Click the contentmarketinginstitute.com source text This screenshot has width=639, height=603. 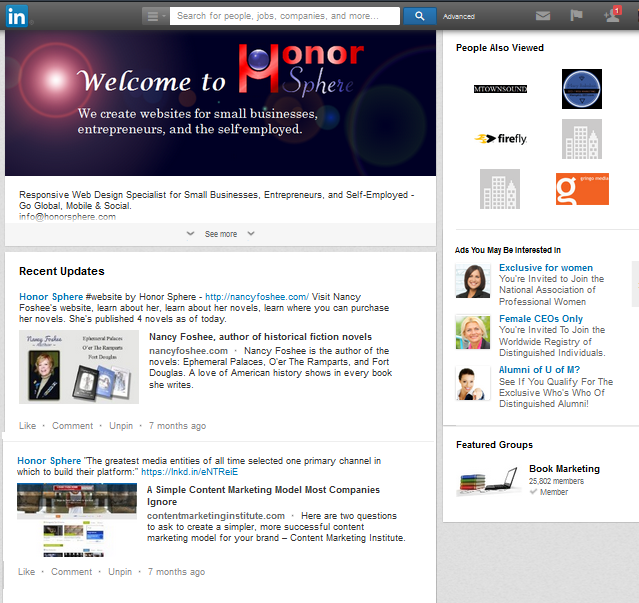pos(216,516)
